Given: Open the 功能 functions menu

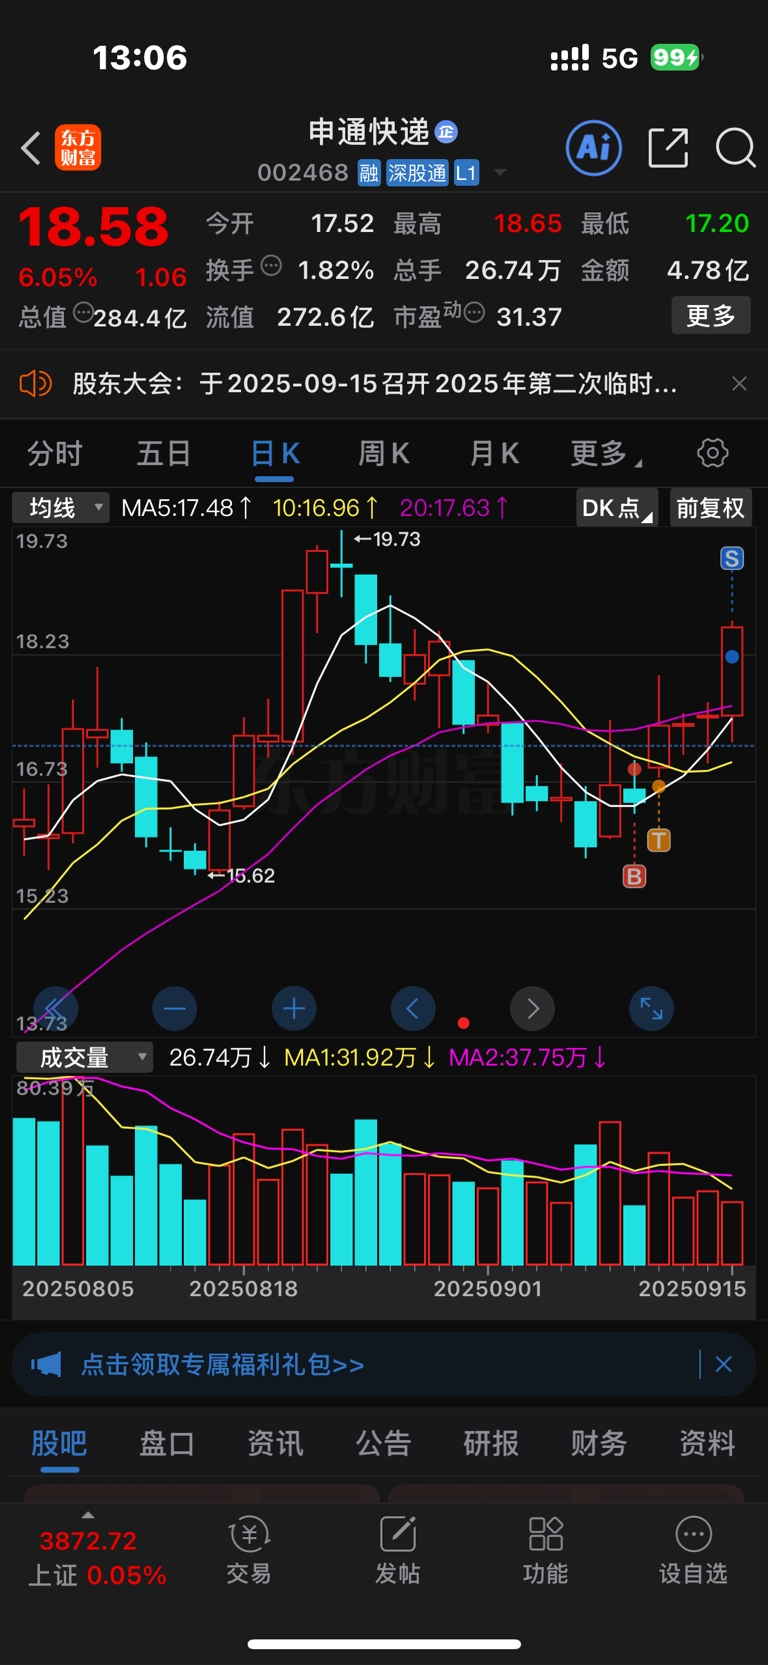Looking at the screenshot, I should tap(545, 1551).
